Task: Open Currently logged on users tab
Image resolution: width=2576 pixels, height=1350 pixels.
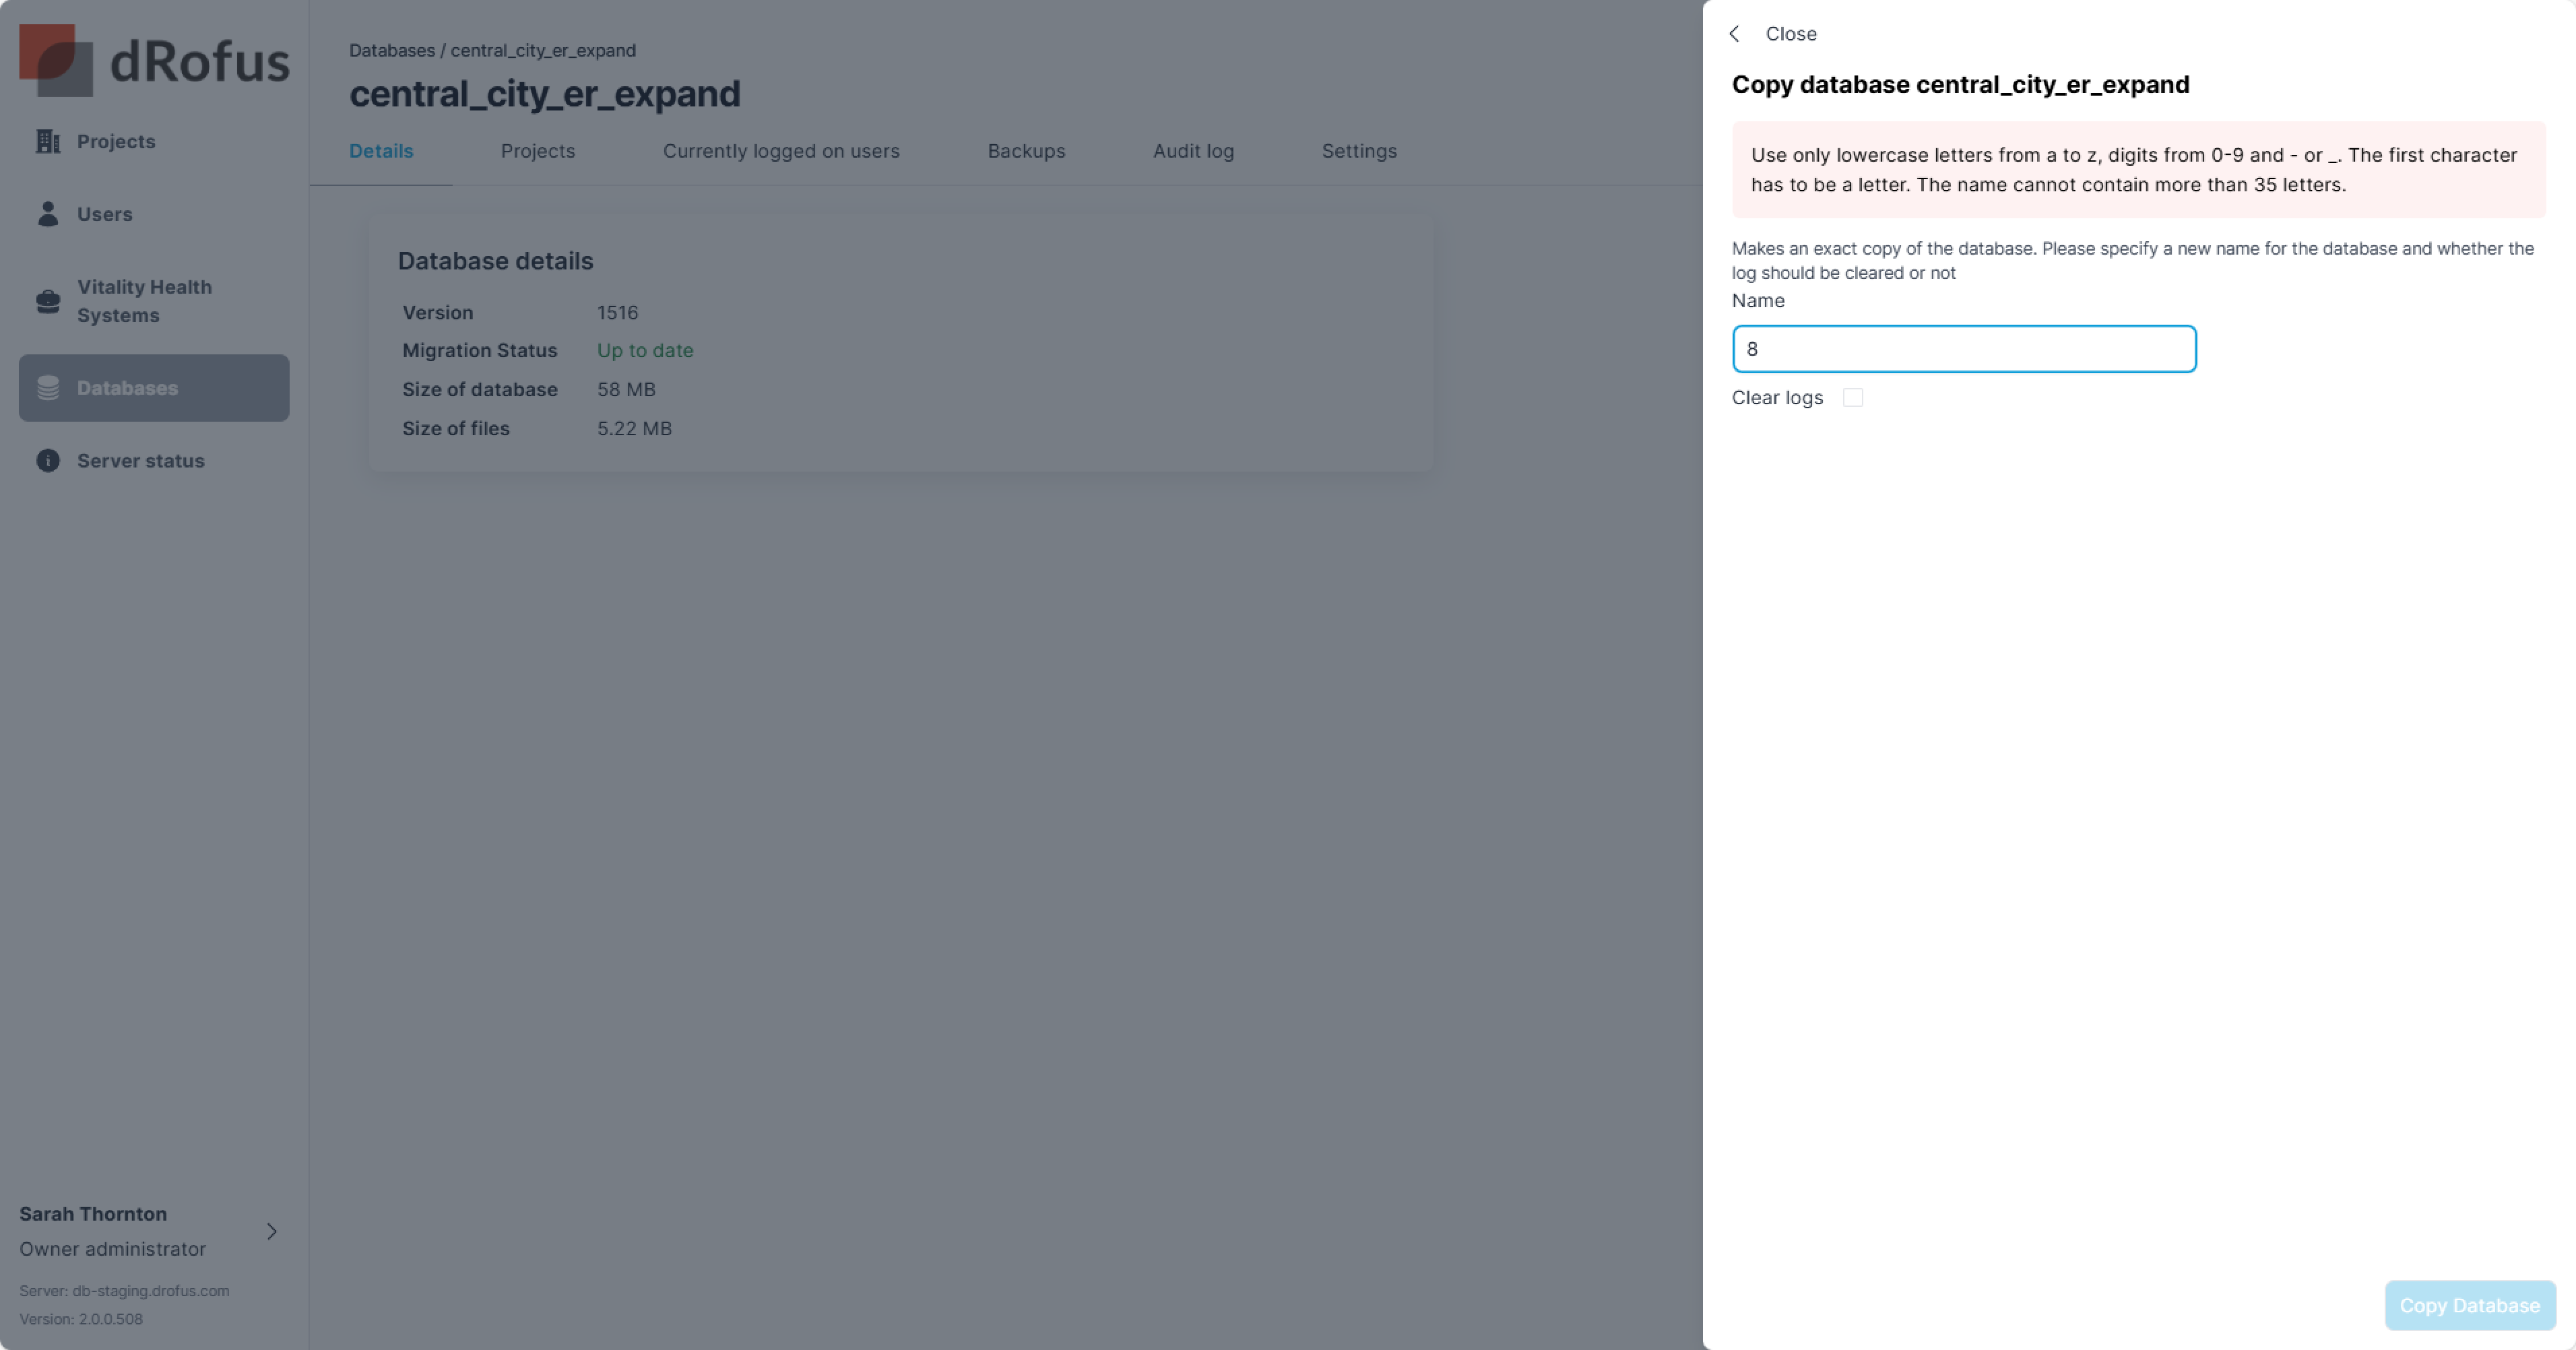Action: pyautogui.click(x=781, y=151)
